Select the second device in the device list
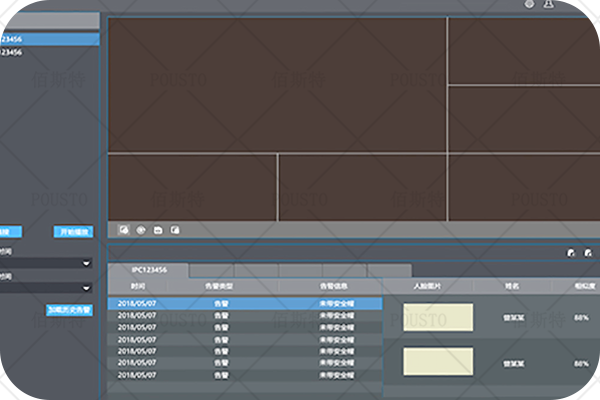The width and height of the screenshot is (600, 400). point(30,52)
